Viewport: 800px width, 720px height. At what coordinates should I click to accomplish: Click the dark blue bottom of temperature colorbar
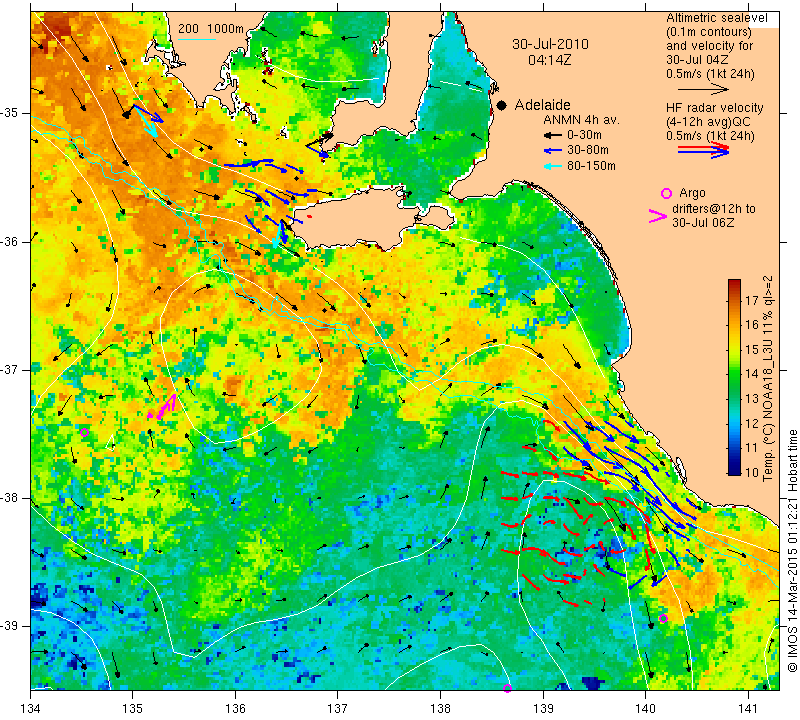[734, 470]
